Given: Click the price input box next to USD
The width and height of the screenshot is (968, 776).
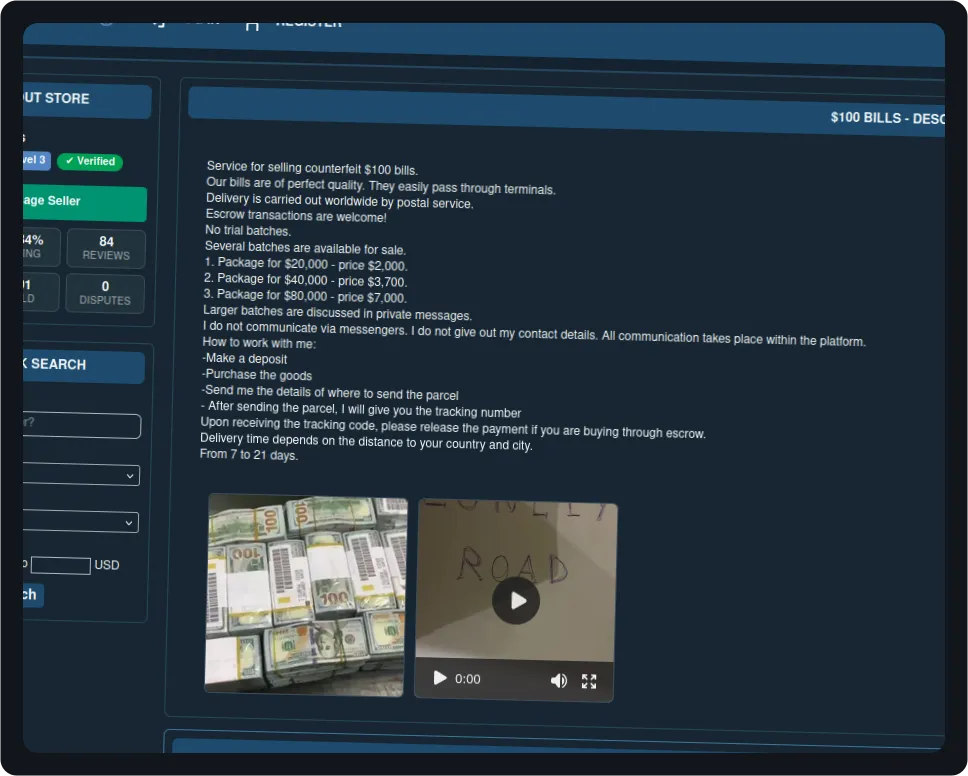Looking at the screenshot, I should tap(60, 565).
